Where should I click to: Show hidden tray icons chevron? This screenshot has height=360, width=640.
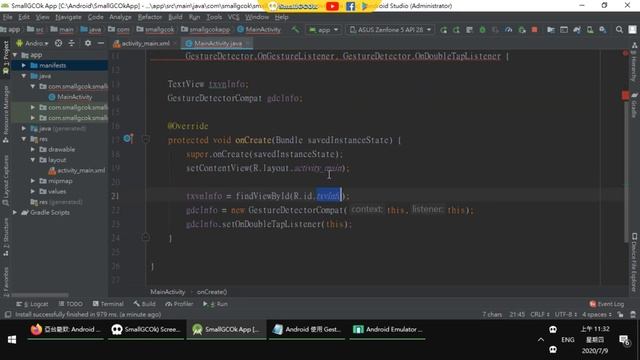click(541, 340)
